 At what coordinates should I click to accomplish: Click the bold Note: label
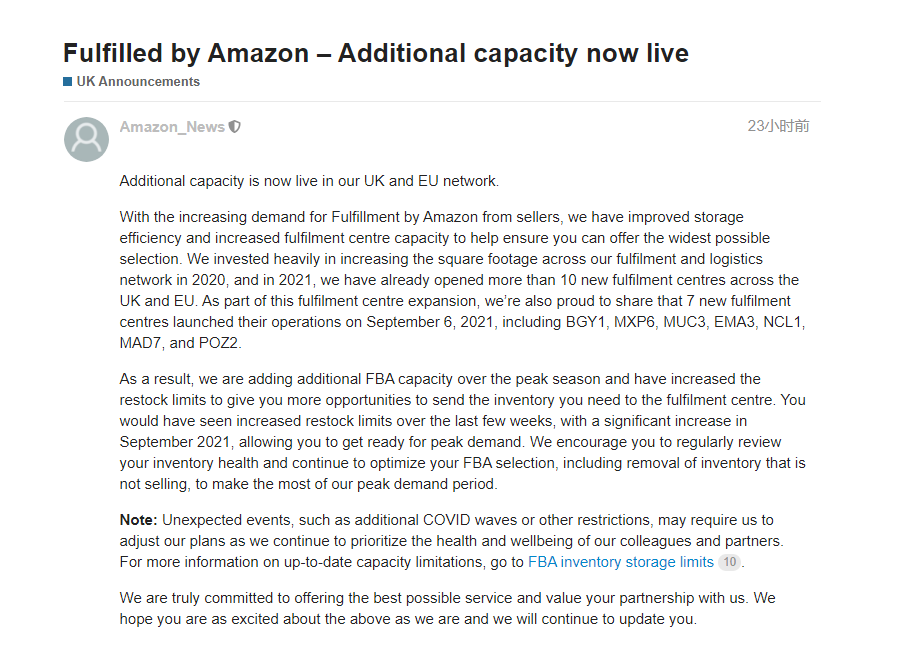tap(139, 520)
